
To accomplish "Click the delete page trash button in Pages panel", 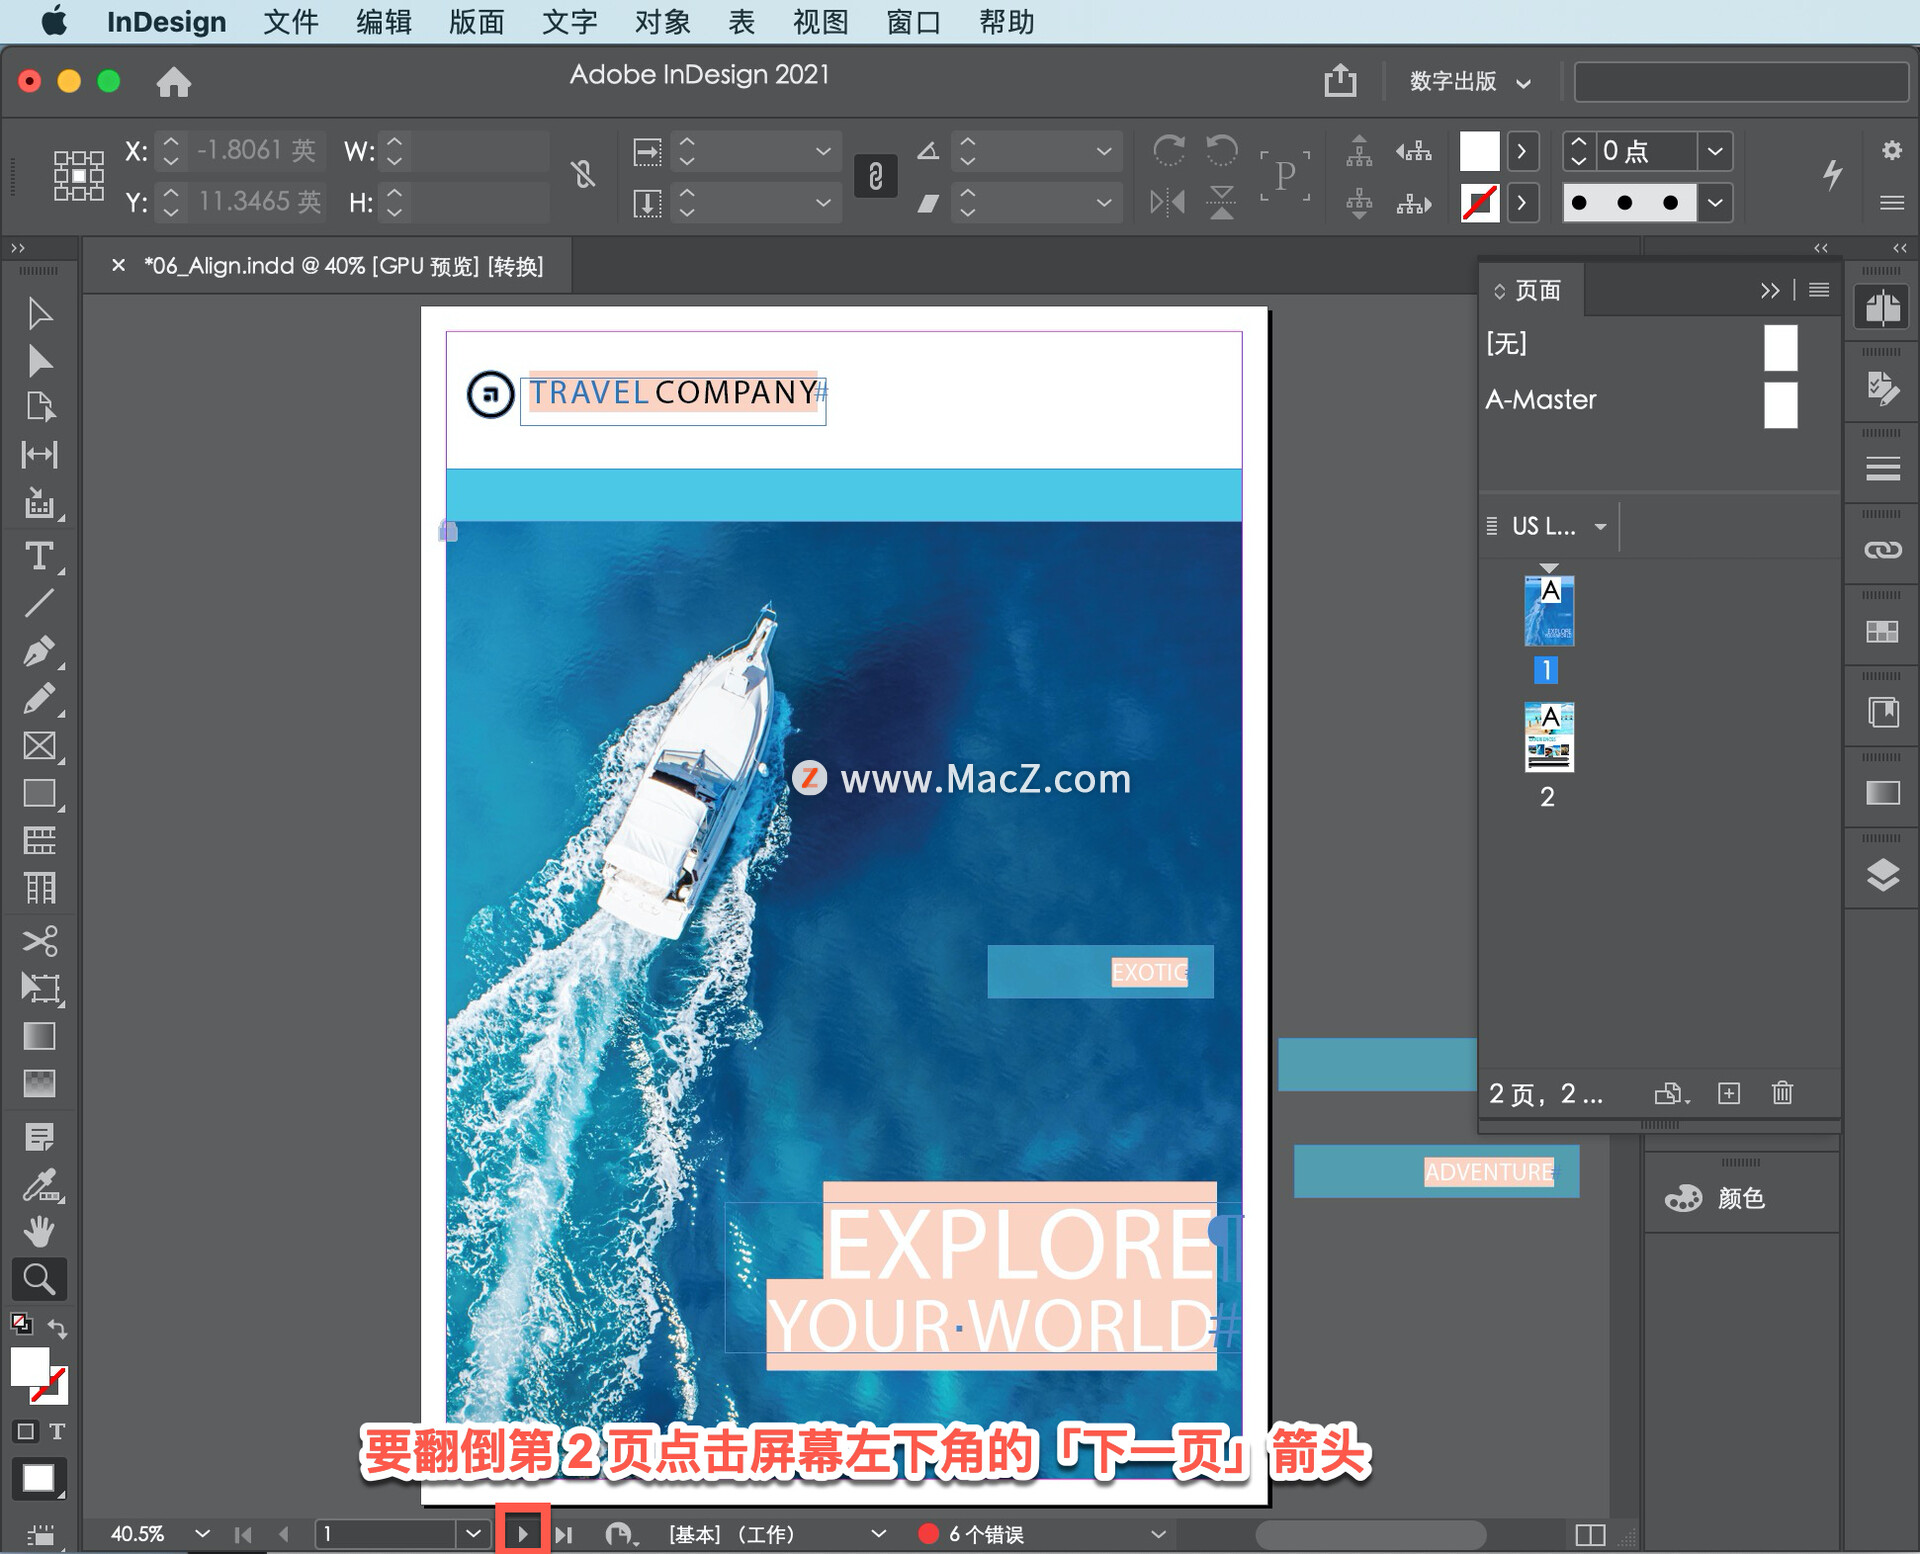I will click(x=1783, y=1093).
